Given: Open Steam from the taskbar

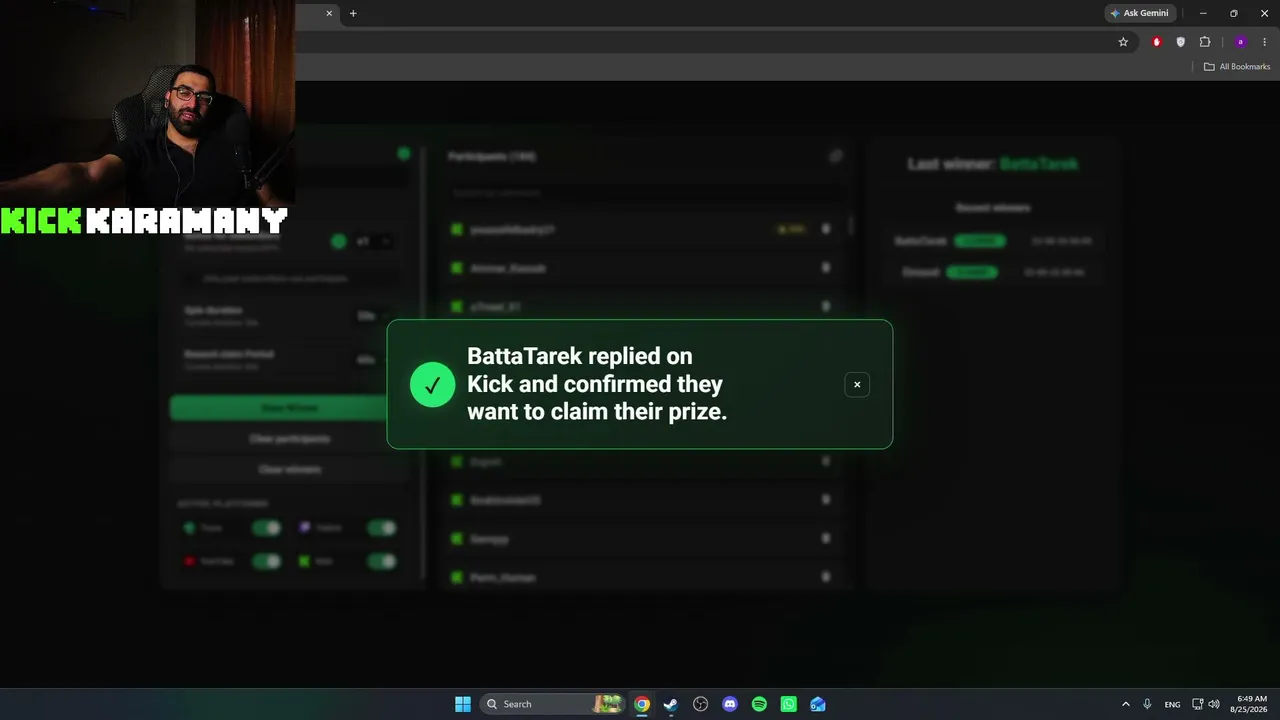Looking at the screenshot, I should point(671,704).
